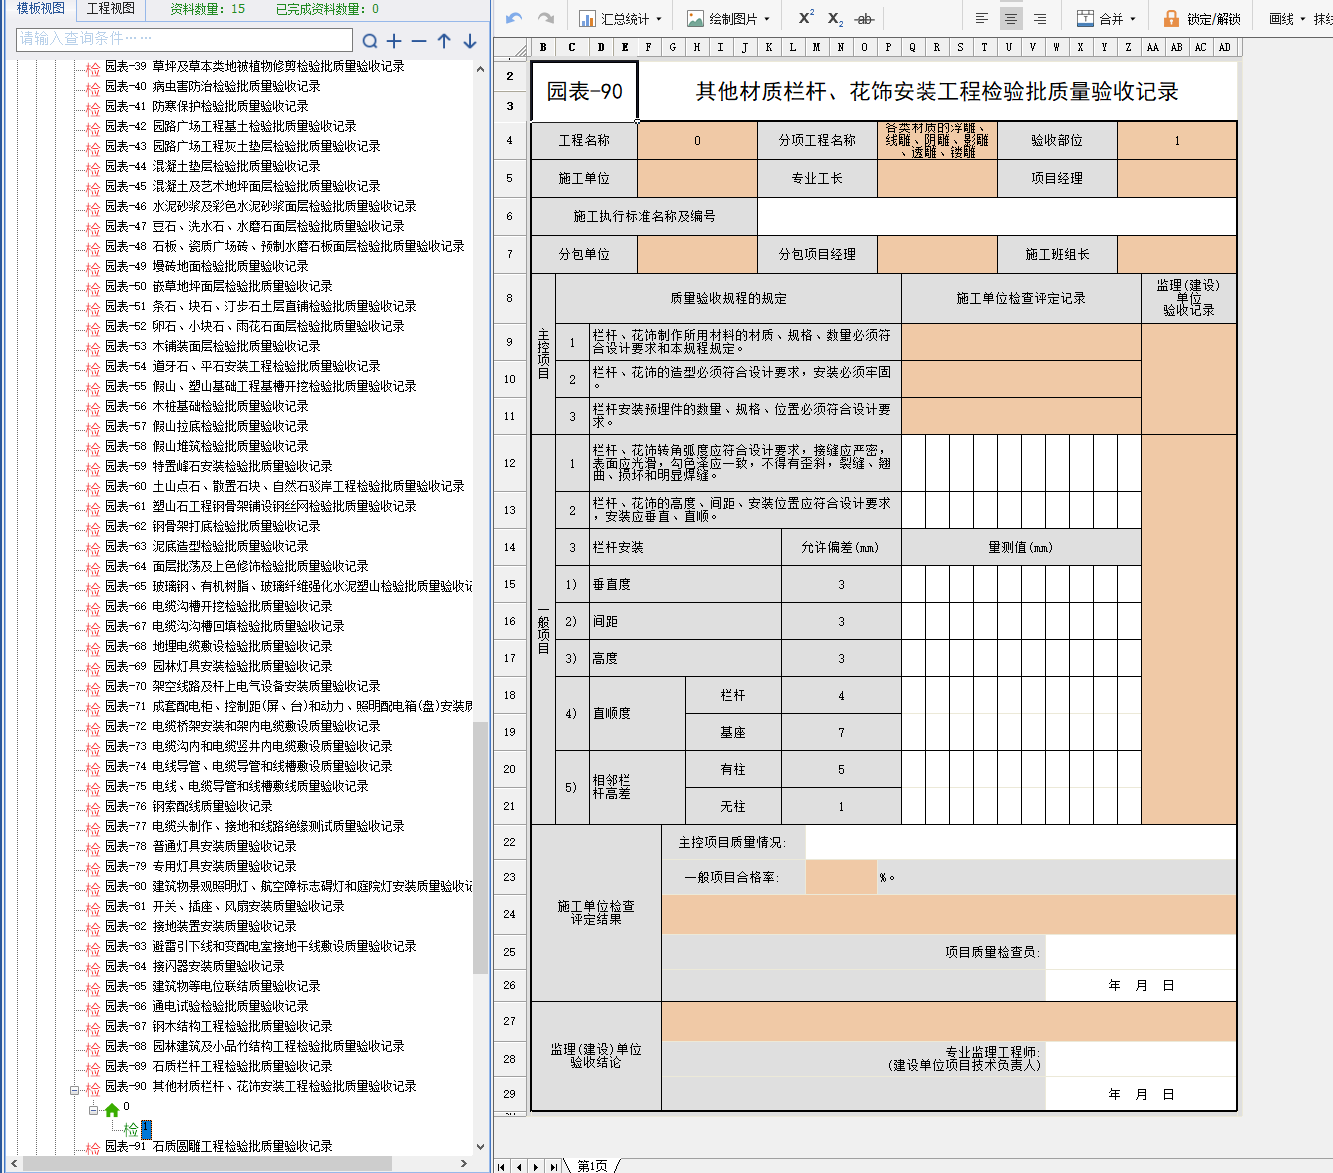Select the green home node 0
1333x1173 pixels.
pos(112,1110)
